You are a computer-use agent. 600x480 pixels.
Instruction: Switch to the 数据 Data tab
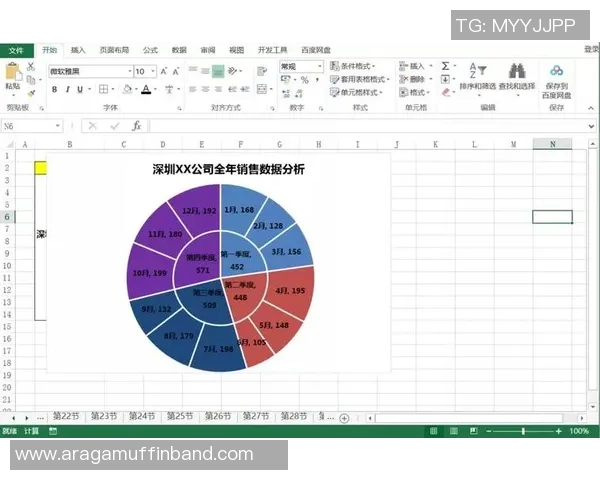point(179,50)
